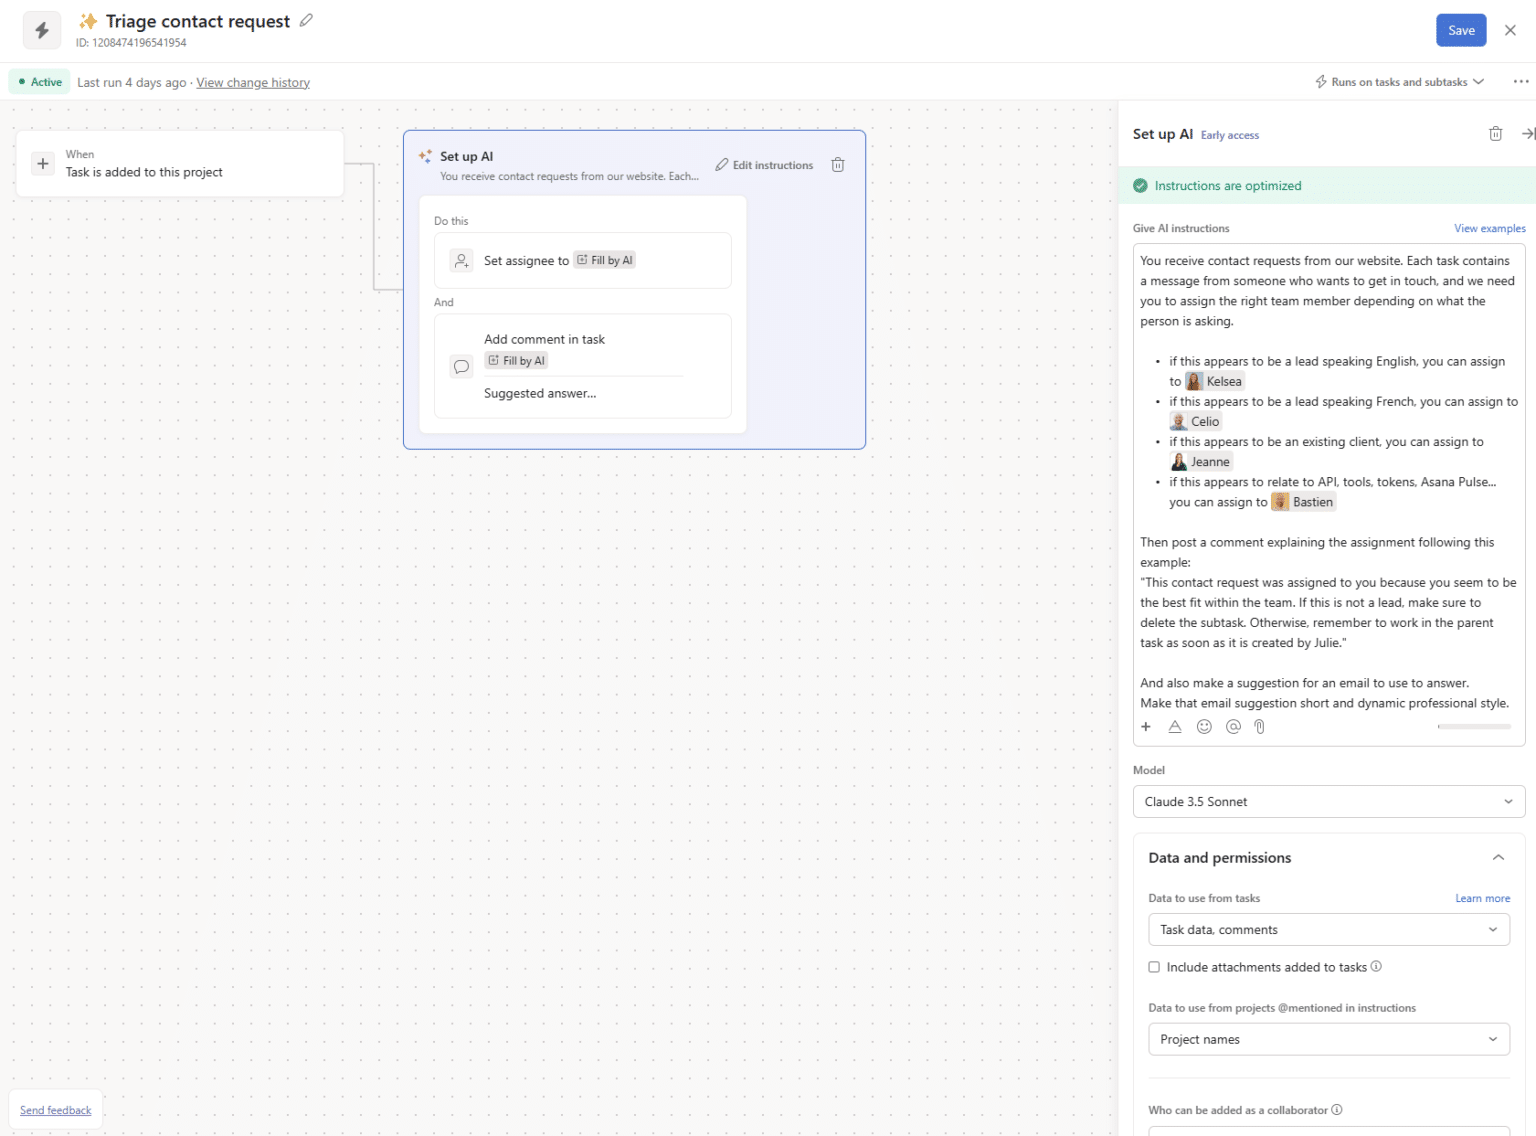Click the Project names selector
The width and height of the screenshot is (1536, 1136).
pos(1328,1039)
